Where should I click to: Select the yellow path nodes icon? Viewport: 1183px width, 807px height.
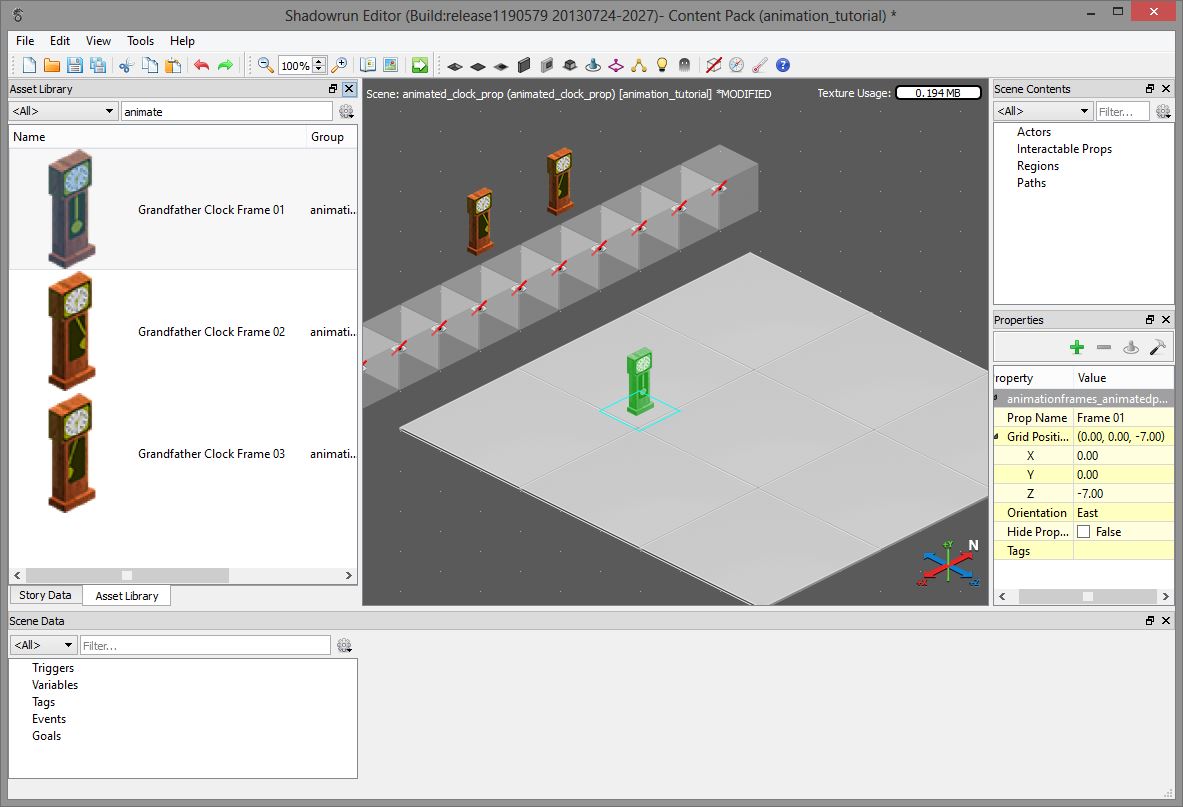(639, 66)
